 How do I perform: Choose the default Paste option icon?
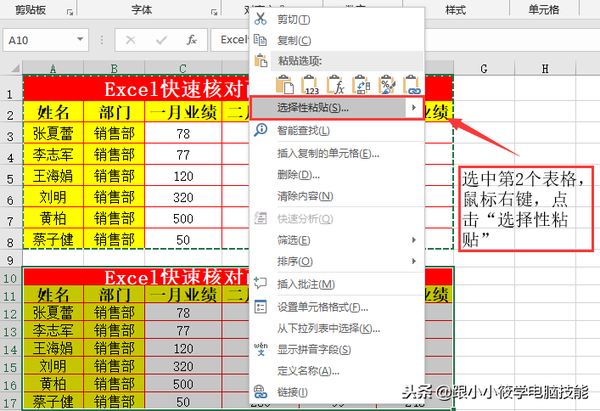[285, 84]
